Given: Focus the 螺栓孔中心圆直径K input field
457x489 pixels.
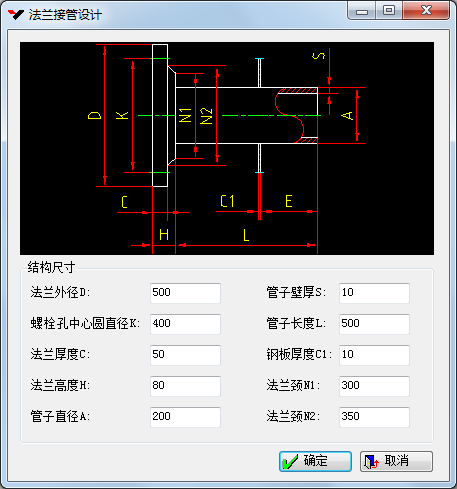Looking at the screenshot, I should (x=185, y=324).
